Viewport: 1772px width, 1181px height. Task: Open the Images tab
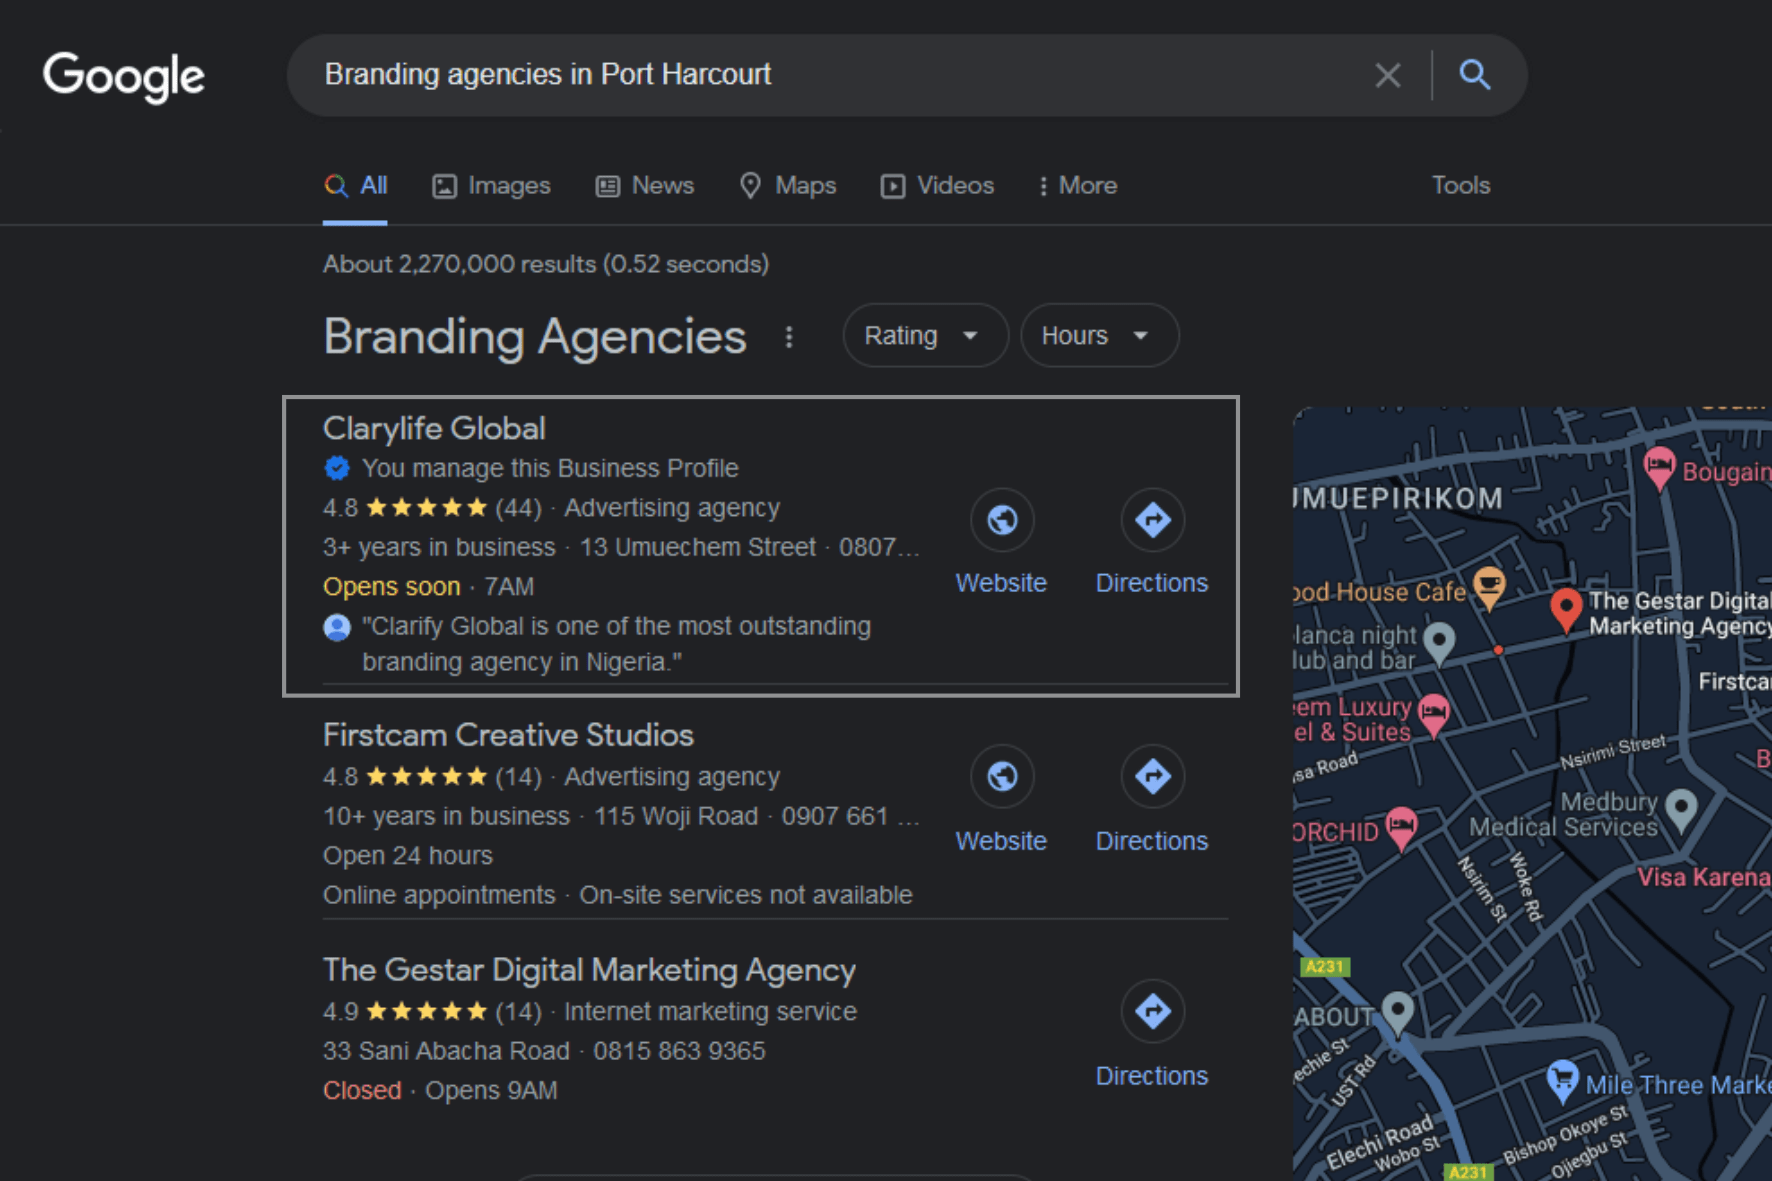pyautogui.click(x=491, y=186)
